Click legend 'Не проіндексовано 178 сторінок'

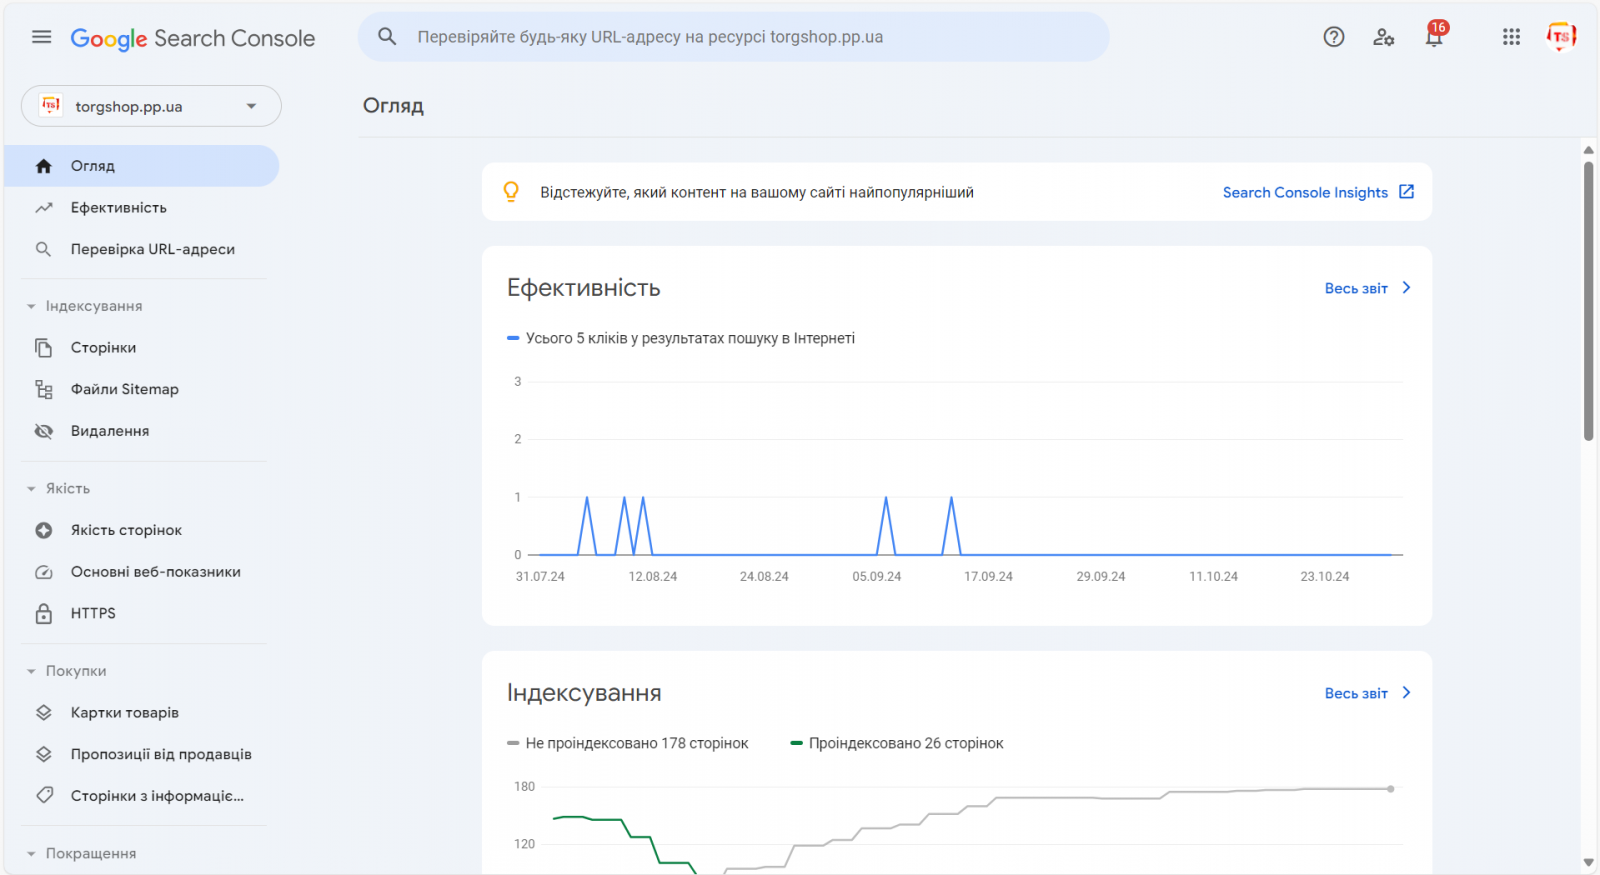tap(628, 743)
